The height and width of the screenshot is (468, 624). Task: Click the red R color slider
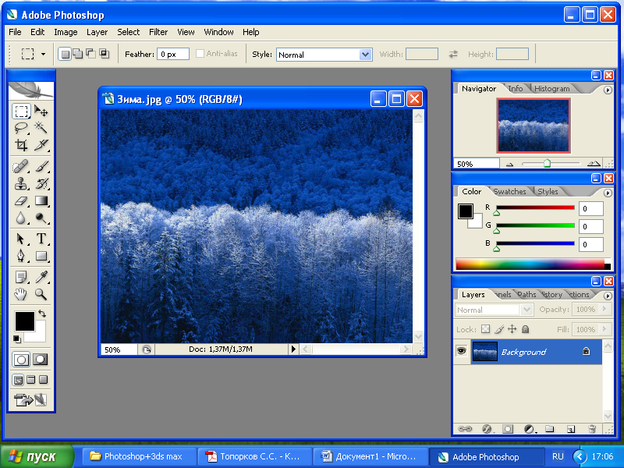[x=535, y=208]
